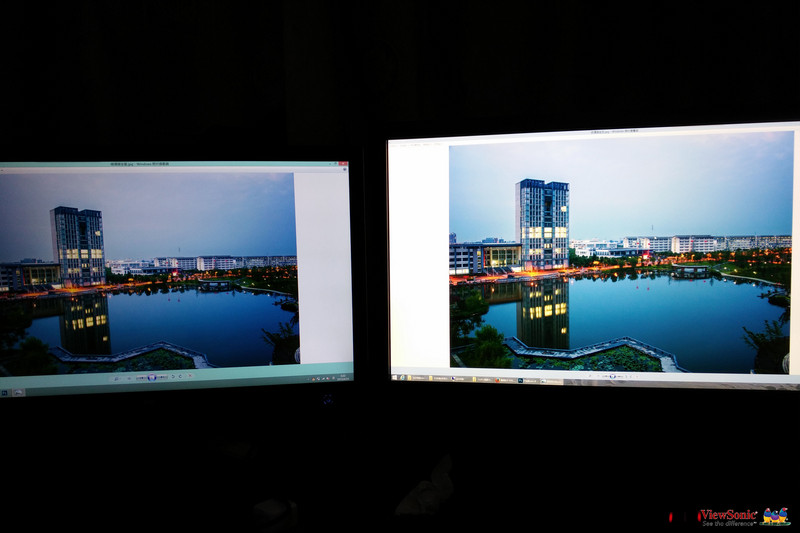This screenshot has height=533, width=800.
Task: Click photo viewer taskbar button on right monitor
Action: click(x=551, y=381)
